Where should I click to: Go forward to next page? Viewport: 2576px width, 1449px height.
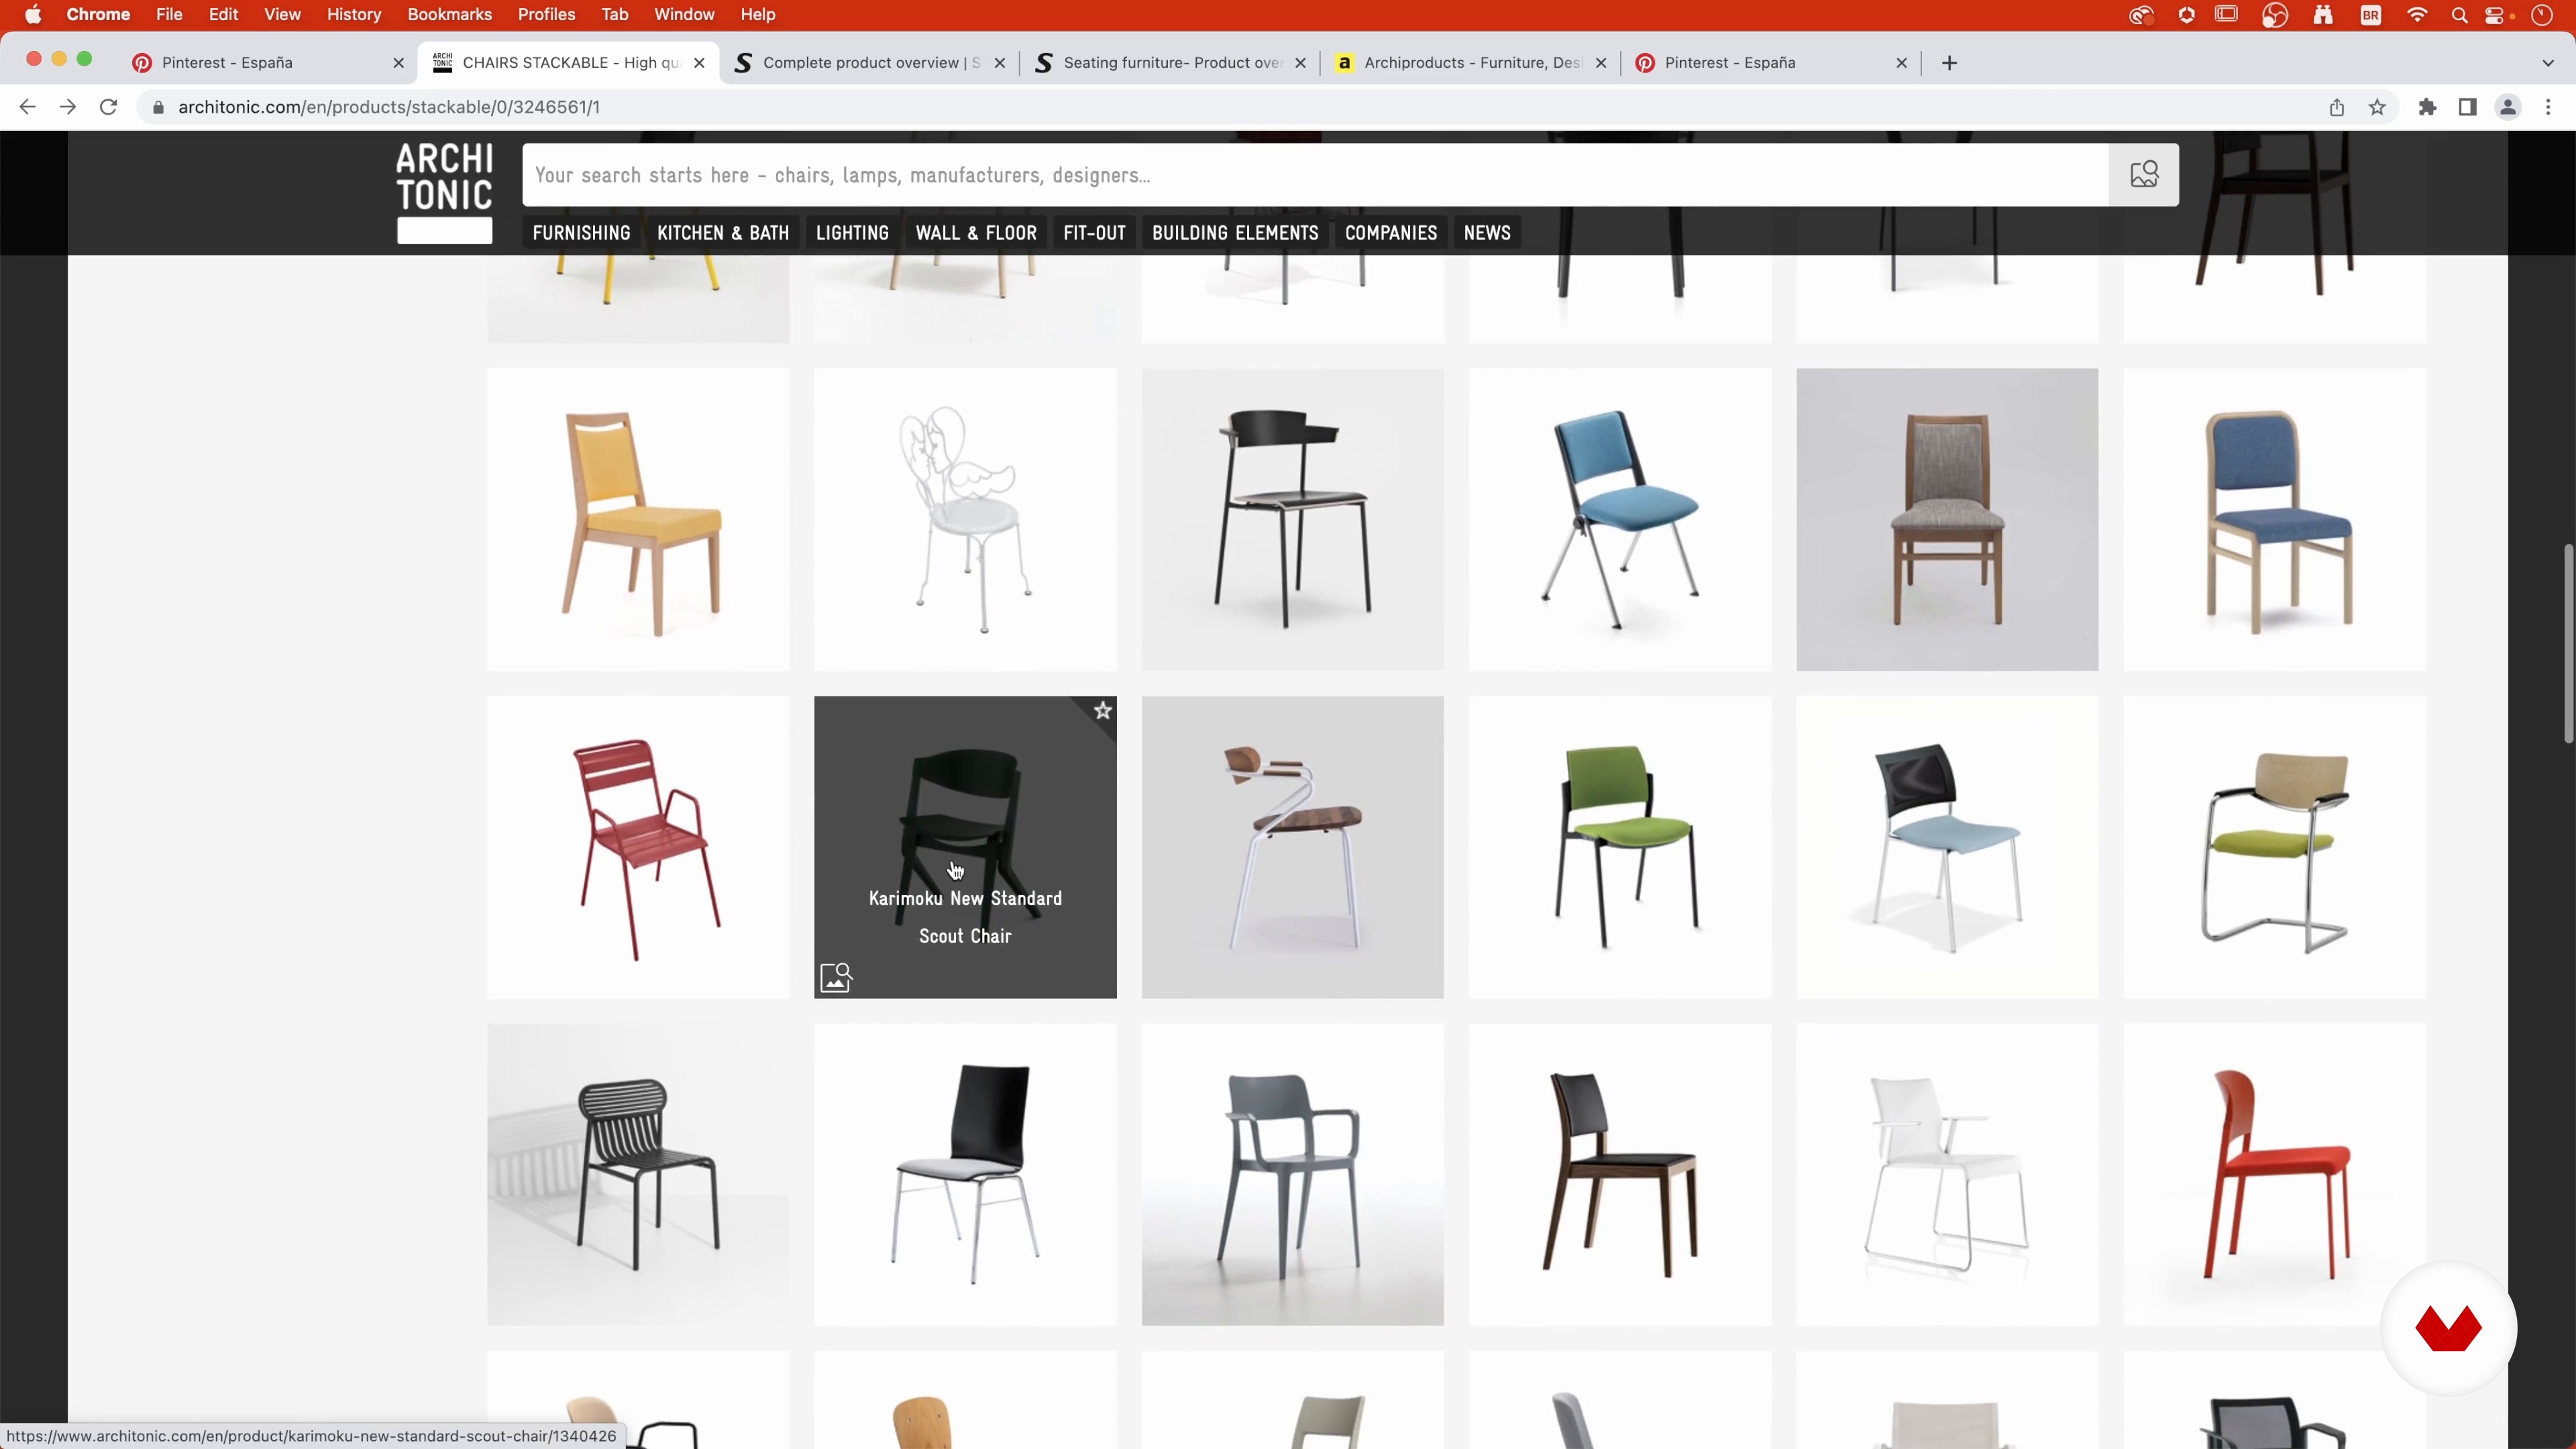(x=68, y=107)
